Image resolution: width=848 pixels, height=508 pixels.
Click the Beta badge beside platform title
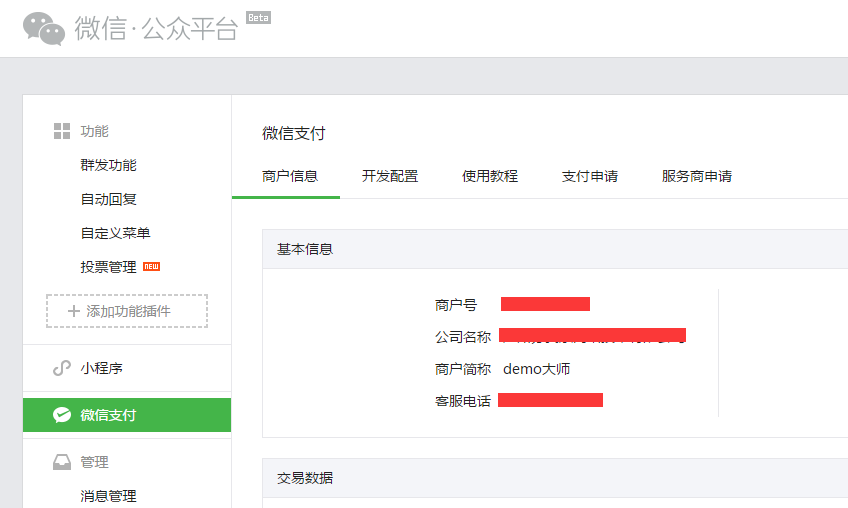pyautogui.click(x=259, y=18)
